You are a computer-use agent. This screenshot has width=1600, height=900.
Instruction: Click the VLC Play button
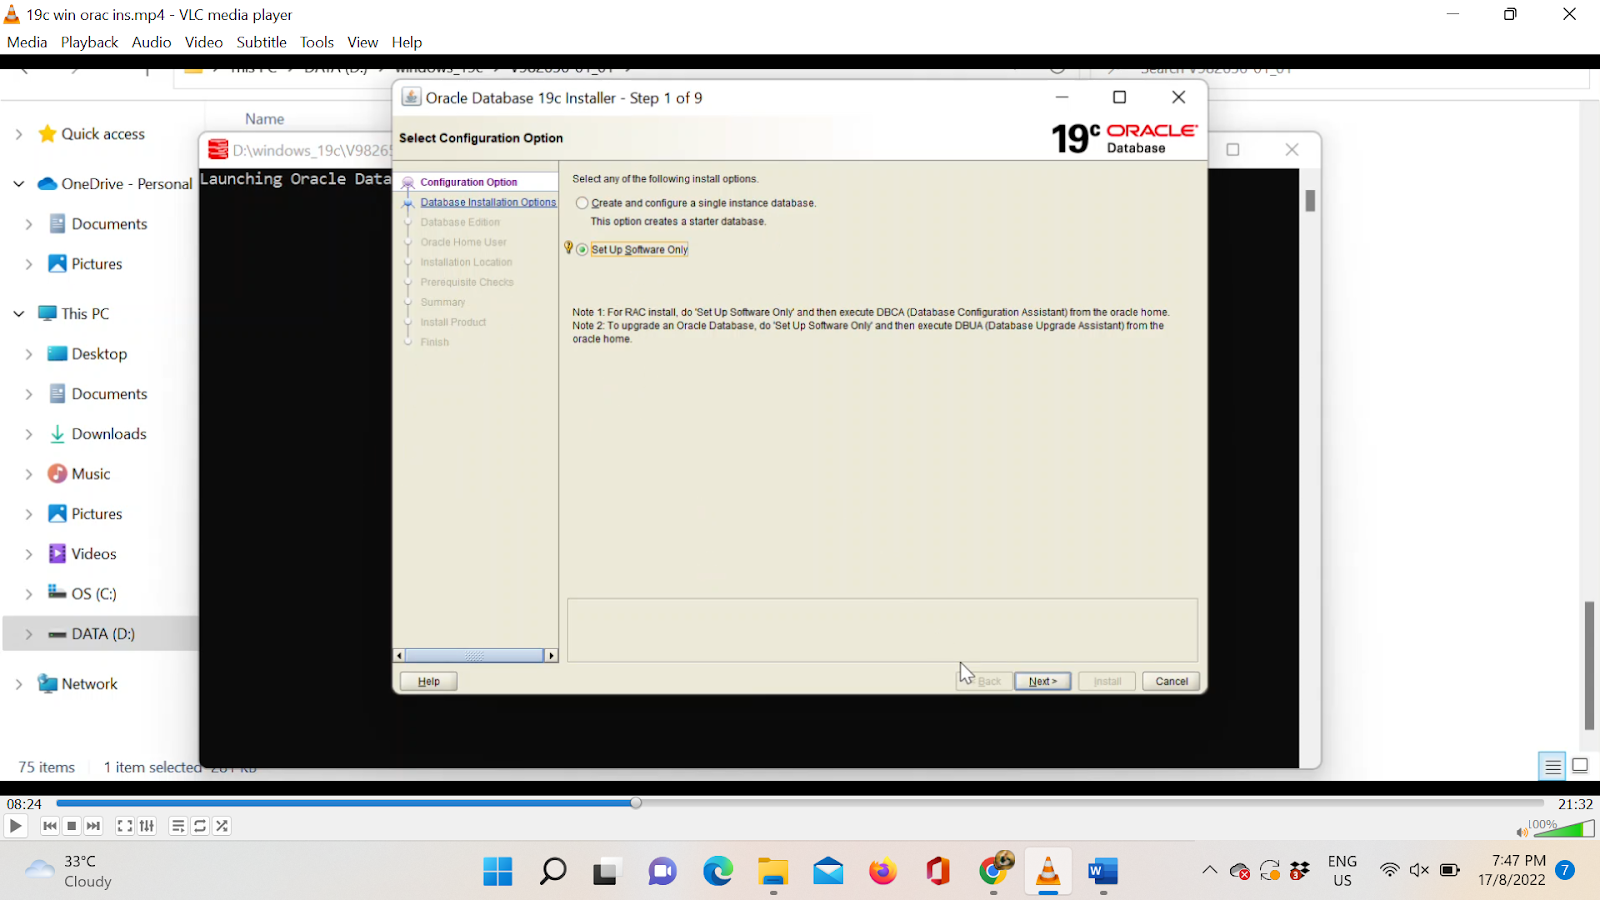15,826
